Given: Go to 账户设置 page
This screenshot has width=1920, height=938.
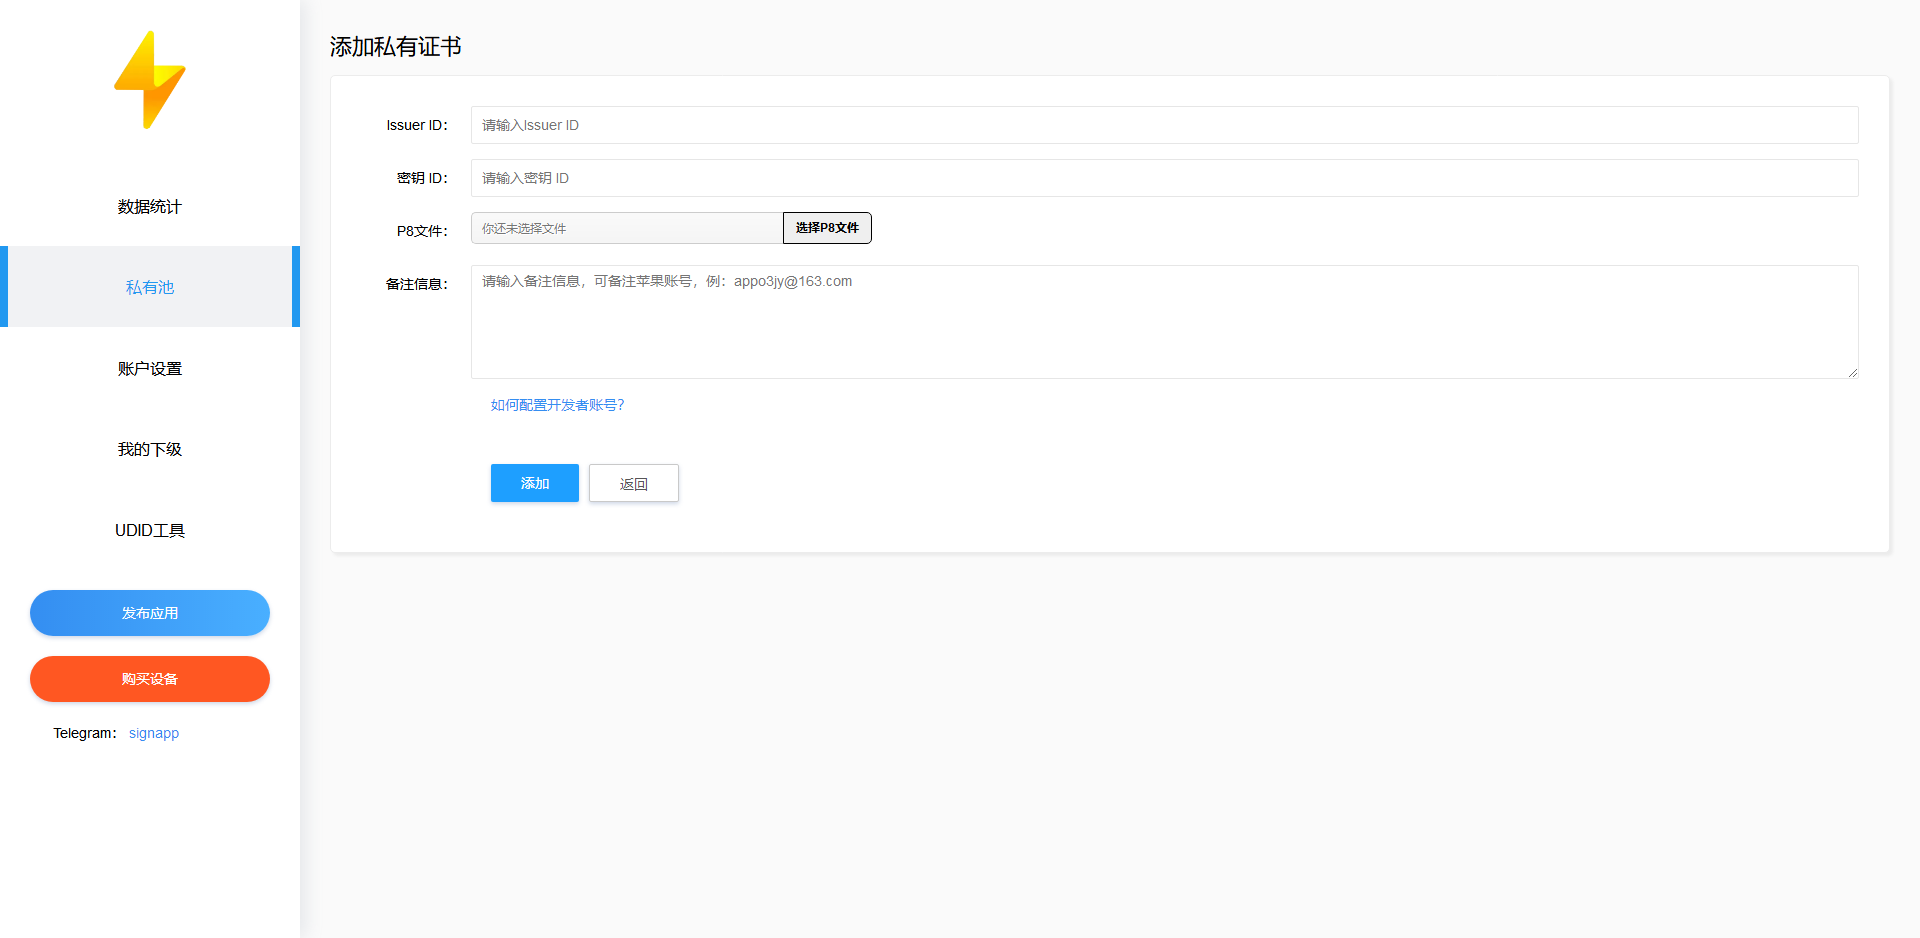Looking at the screenshot, I should coord(150,369).
